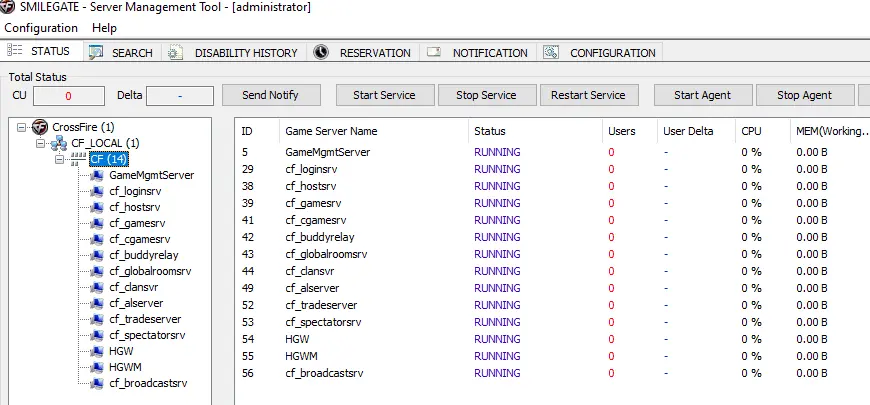Viewport: 870px width, 405px height.
Task: Select GameMgmtServer row in the server list
Action: (552, 152)
